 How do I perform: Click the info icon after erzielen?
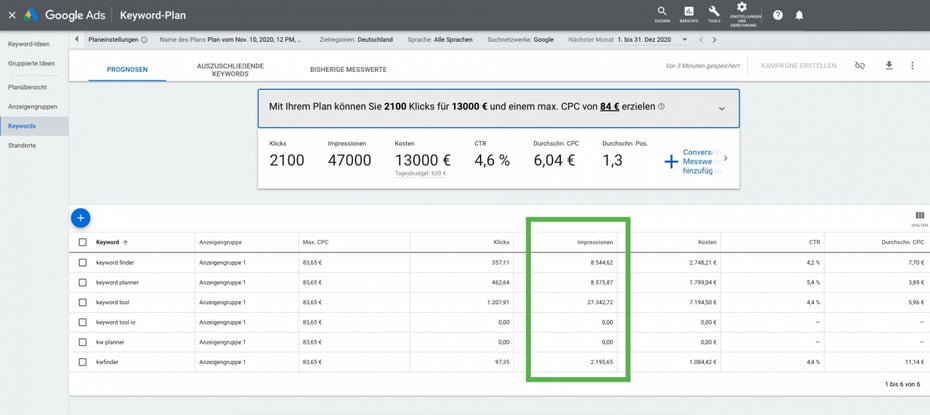[x=661, y=107]
